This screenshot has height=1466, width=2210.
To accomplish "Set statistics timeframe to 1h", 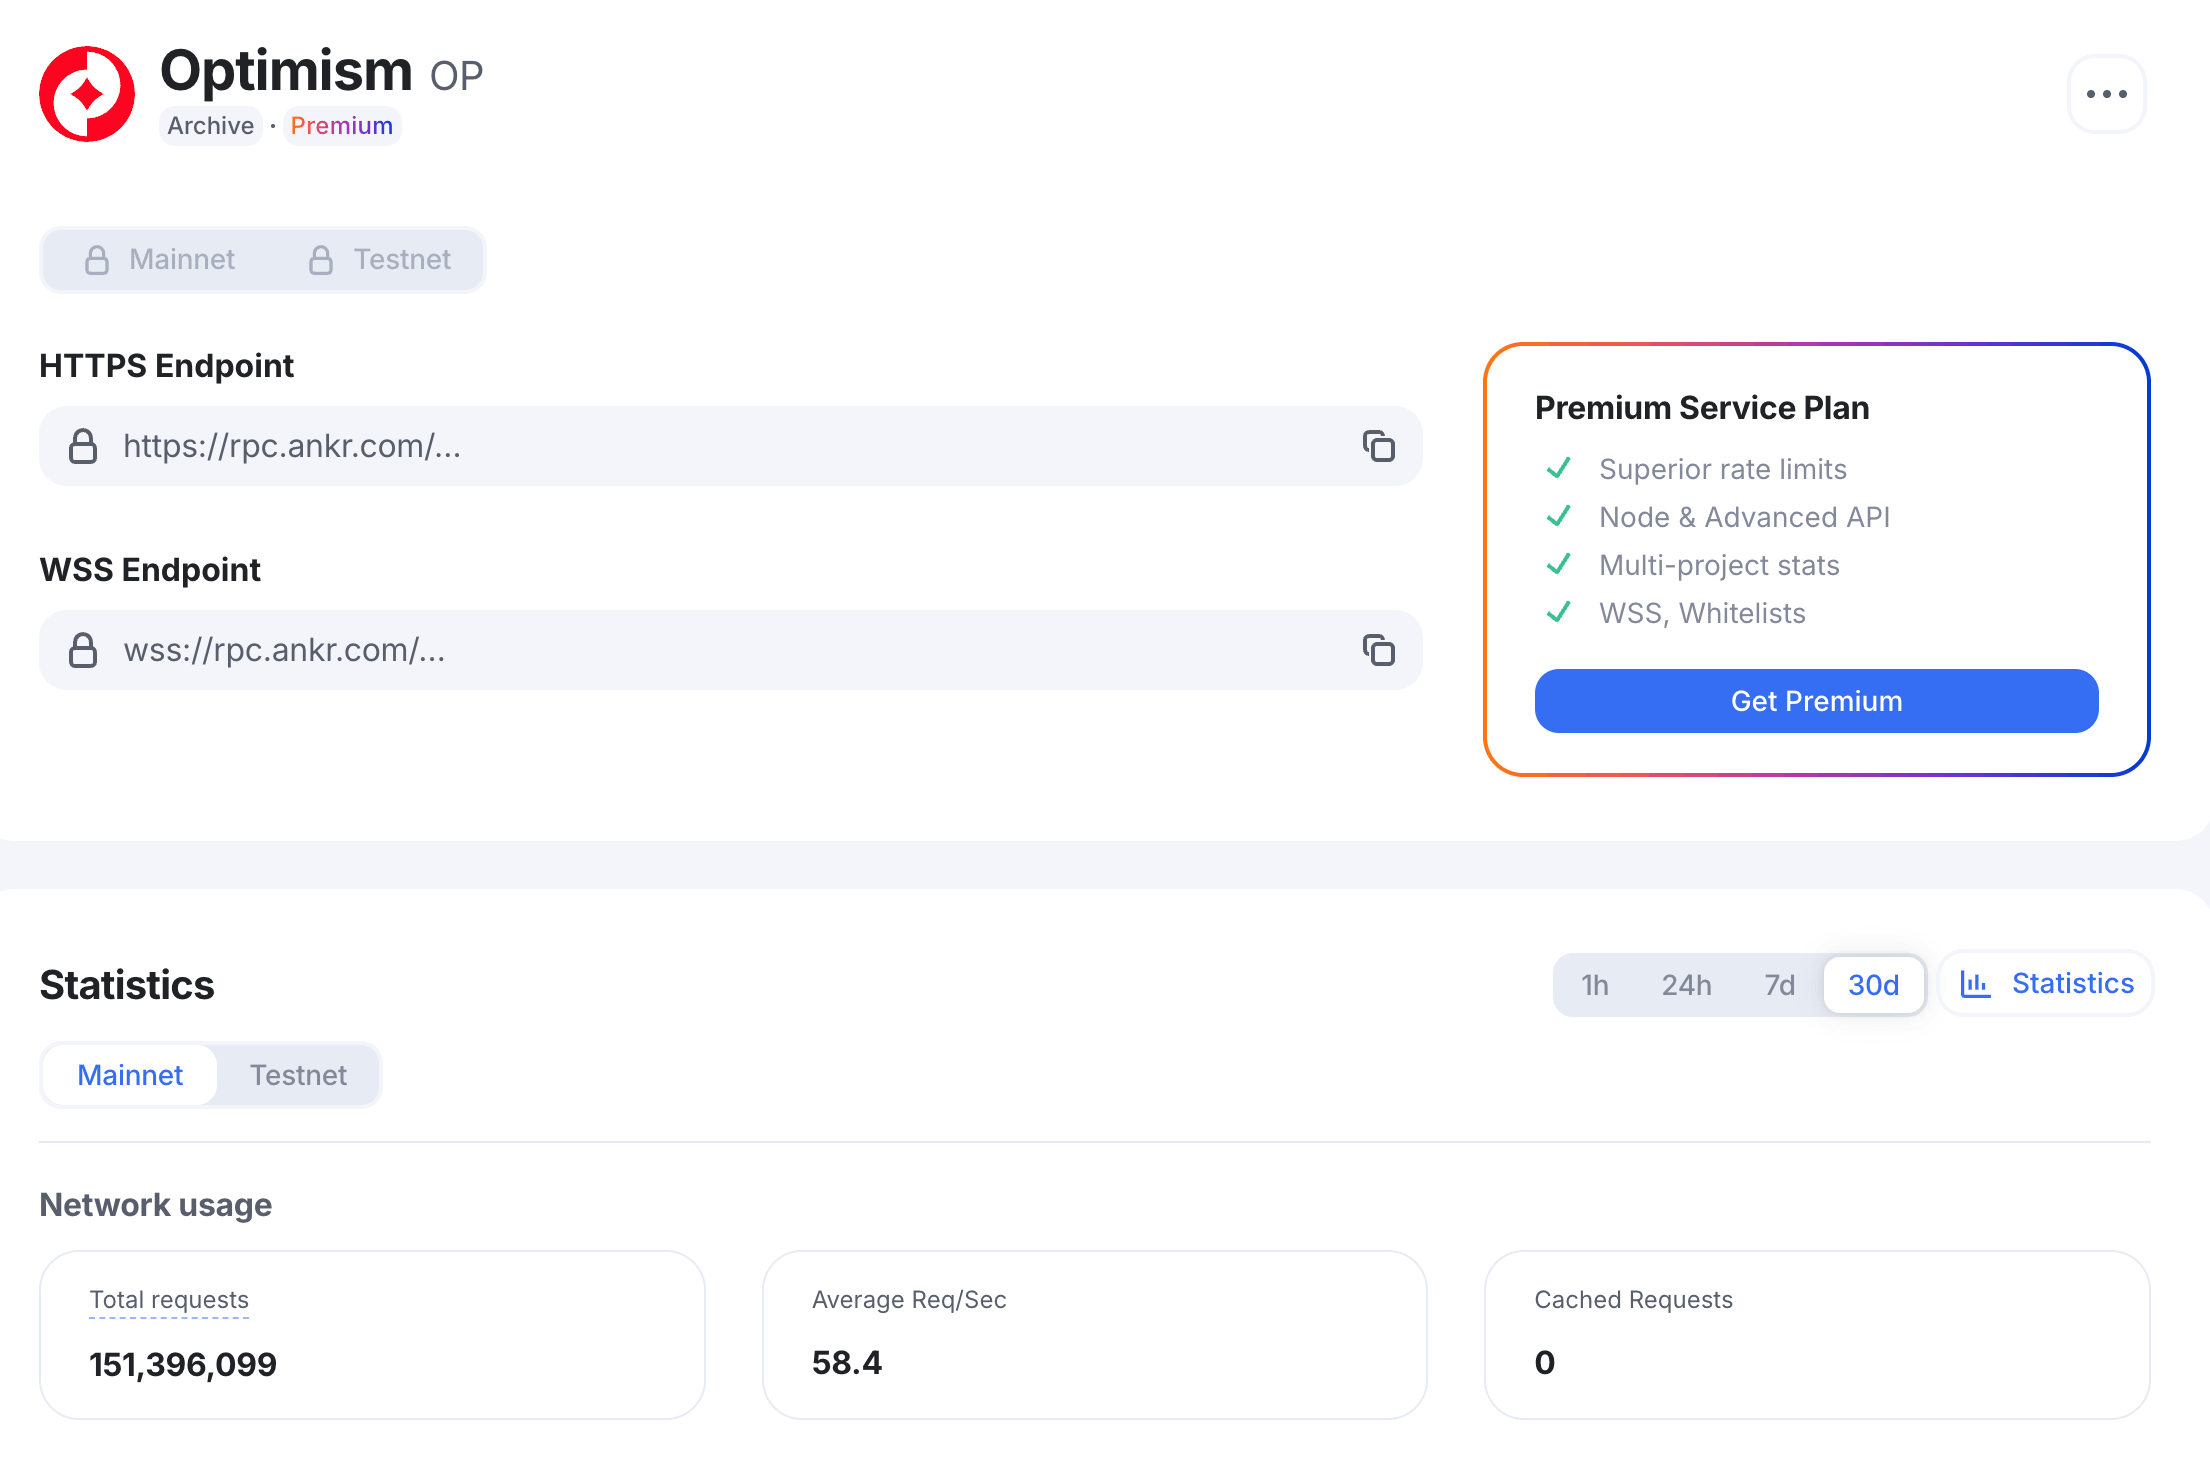I will click(x=1594, y=985).
